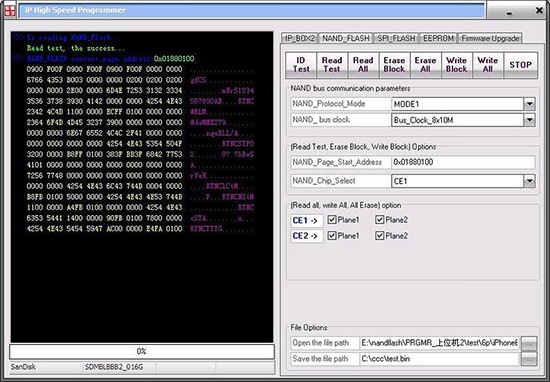Viewport: 550px width, 382px height.
Task: Click the 0% progress bar
Action: 142,351
